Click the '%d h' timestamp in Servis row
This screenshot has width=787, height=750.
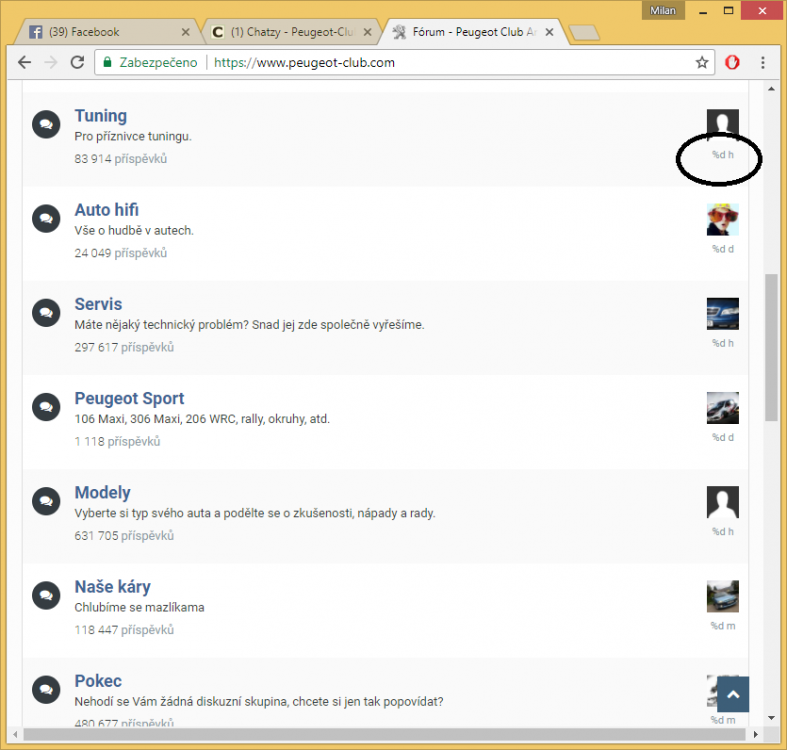click(x=723, y=343)
